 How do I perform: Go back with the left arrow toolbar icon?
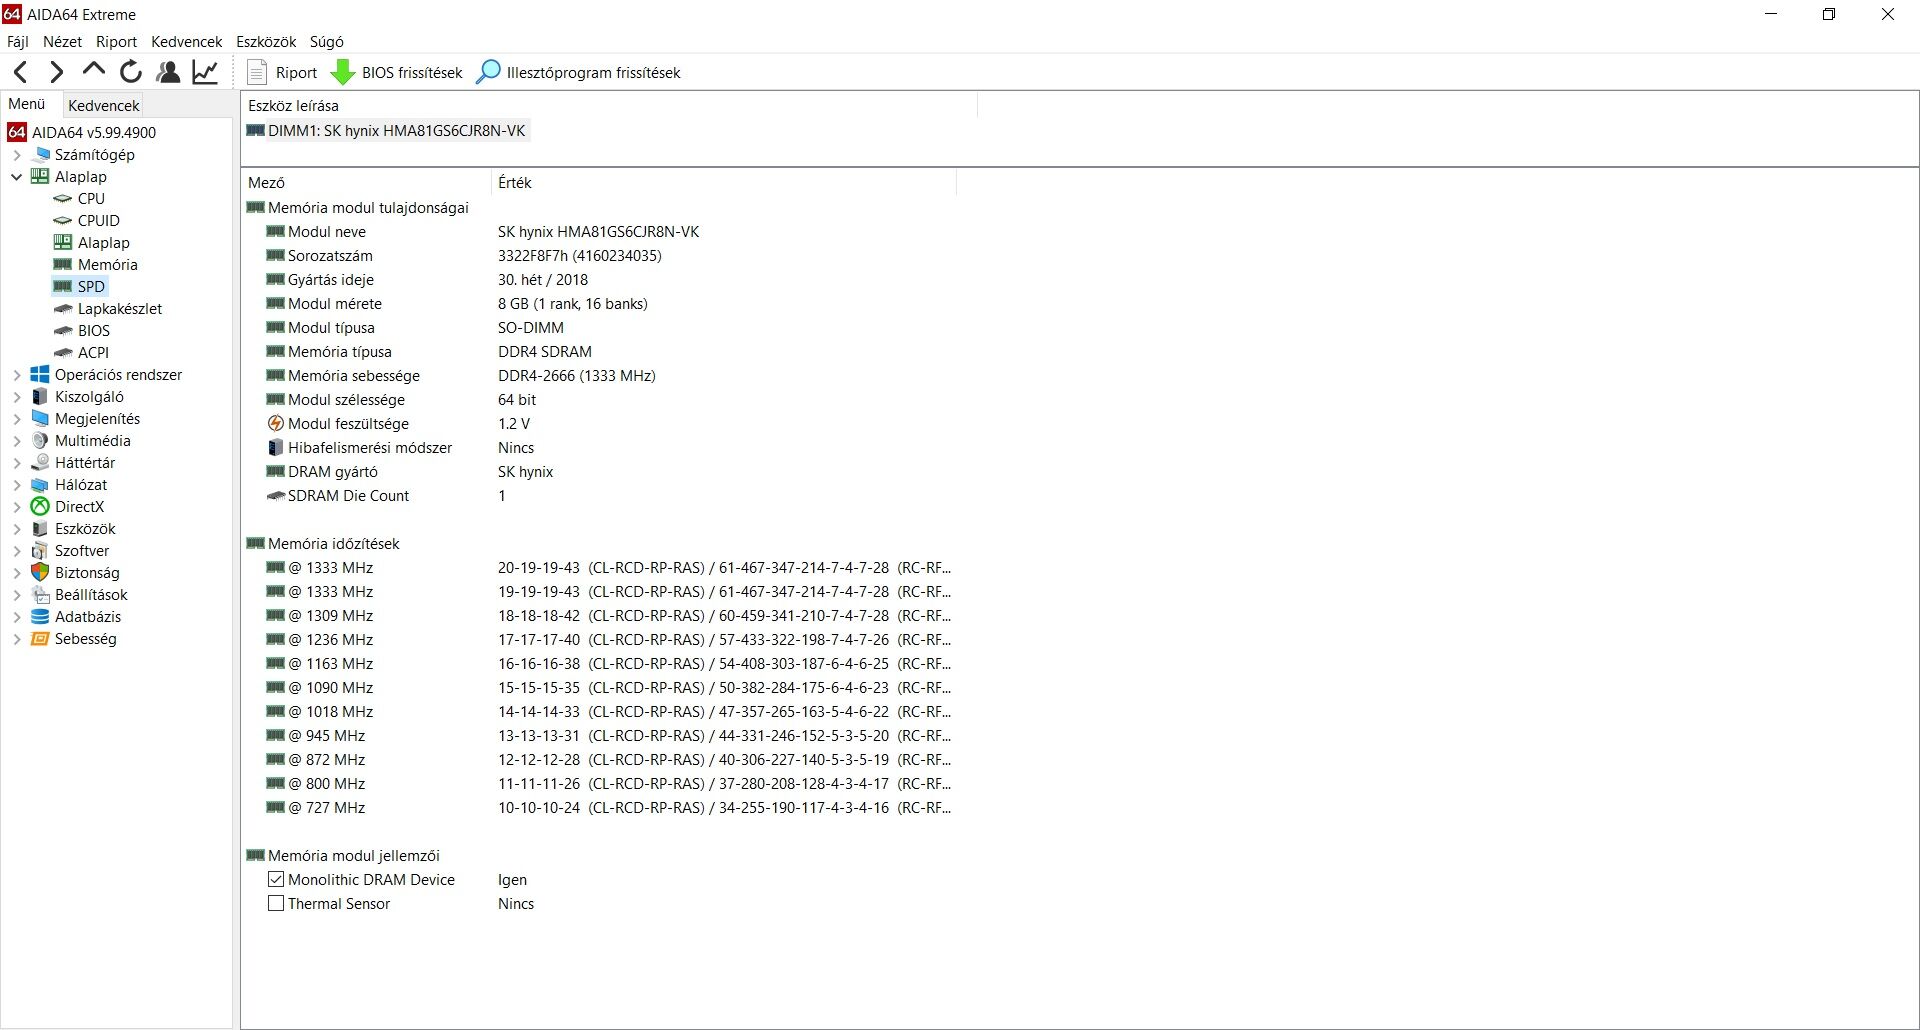pos(21,72)
